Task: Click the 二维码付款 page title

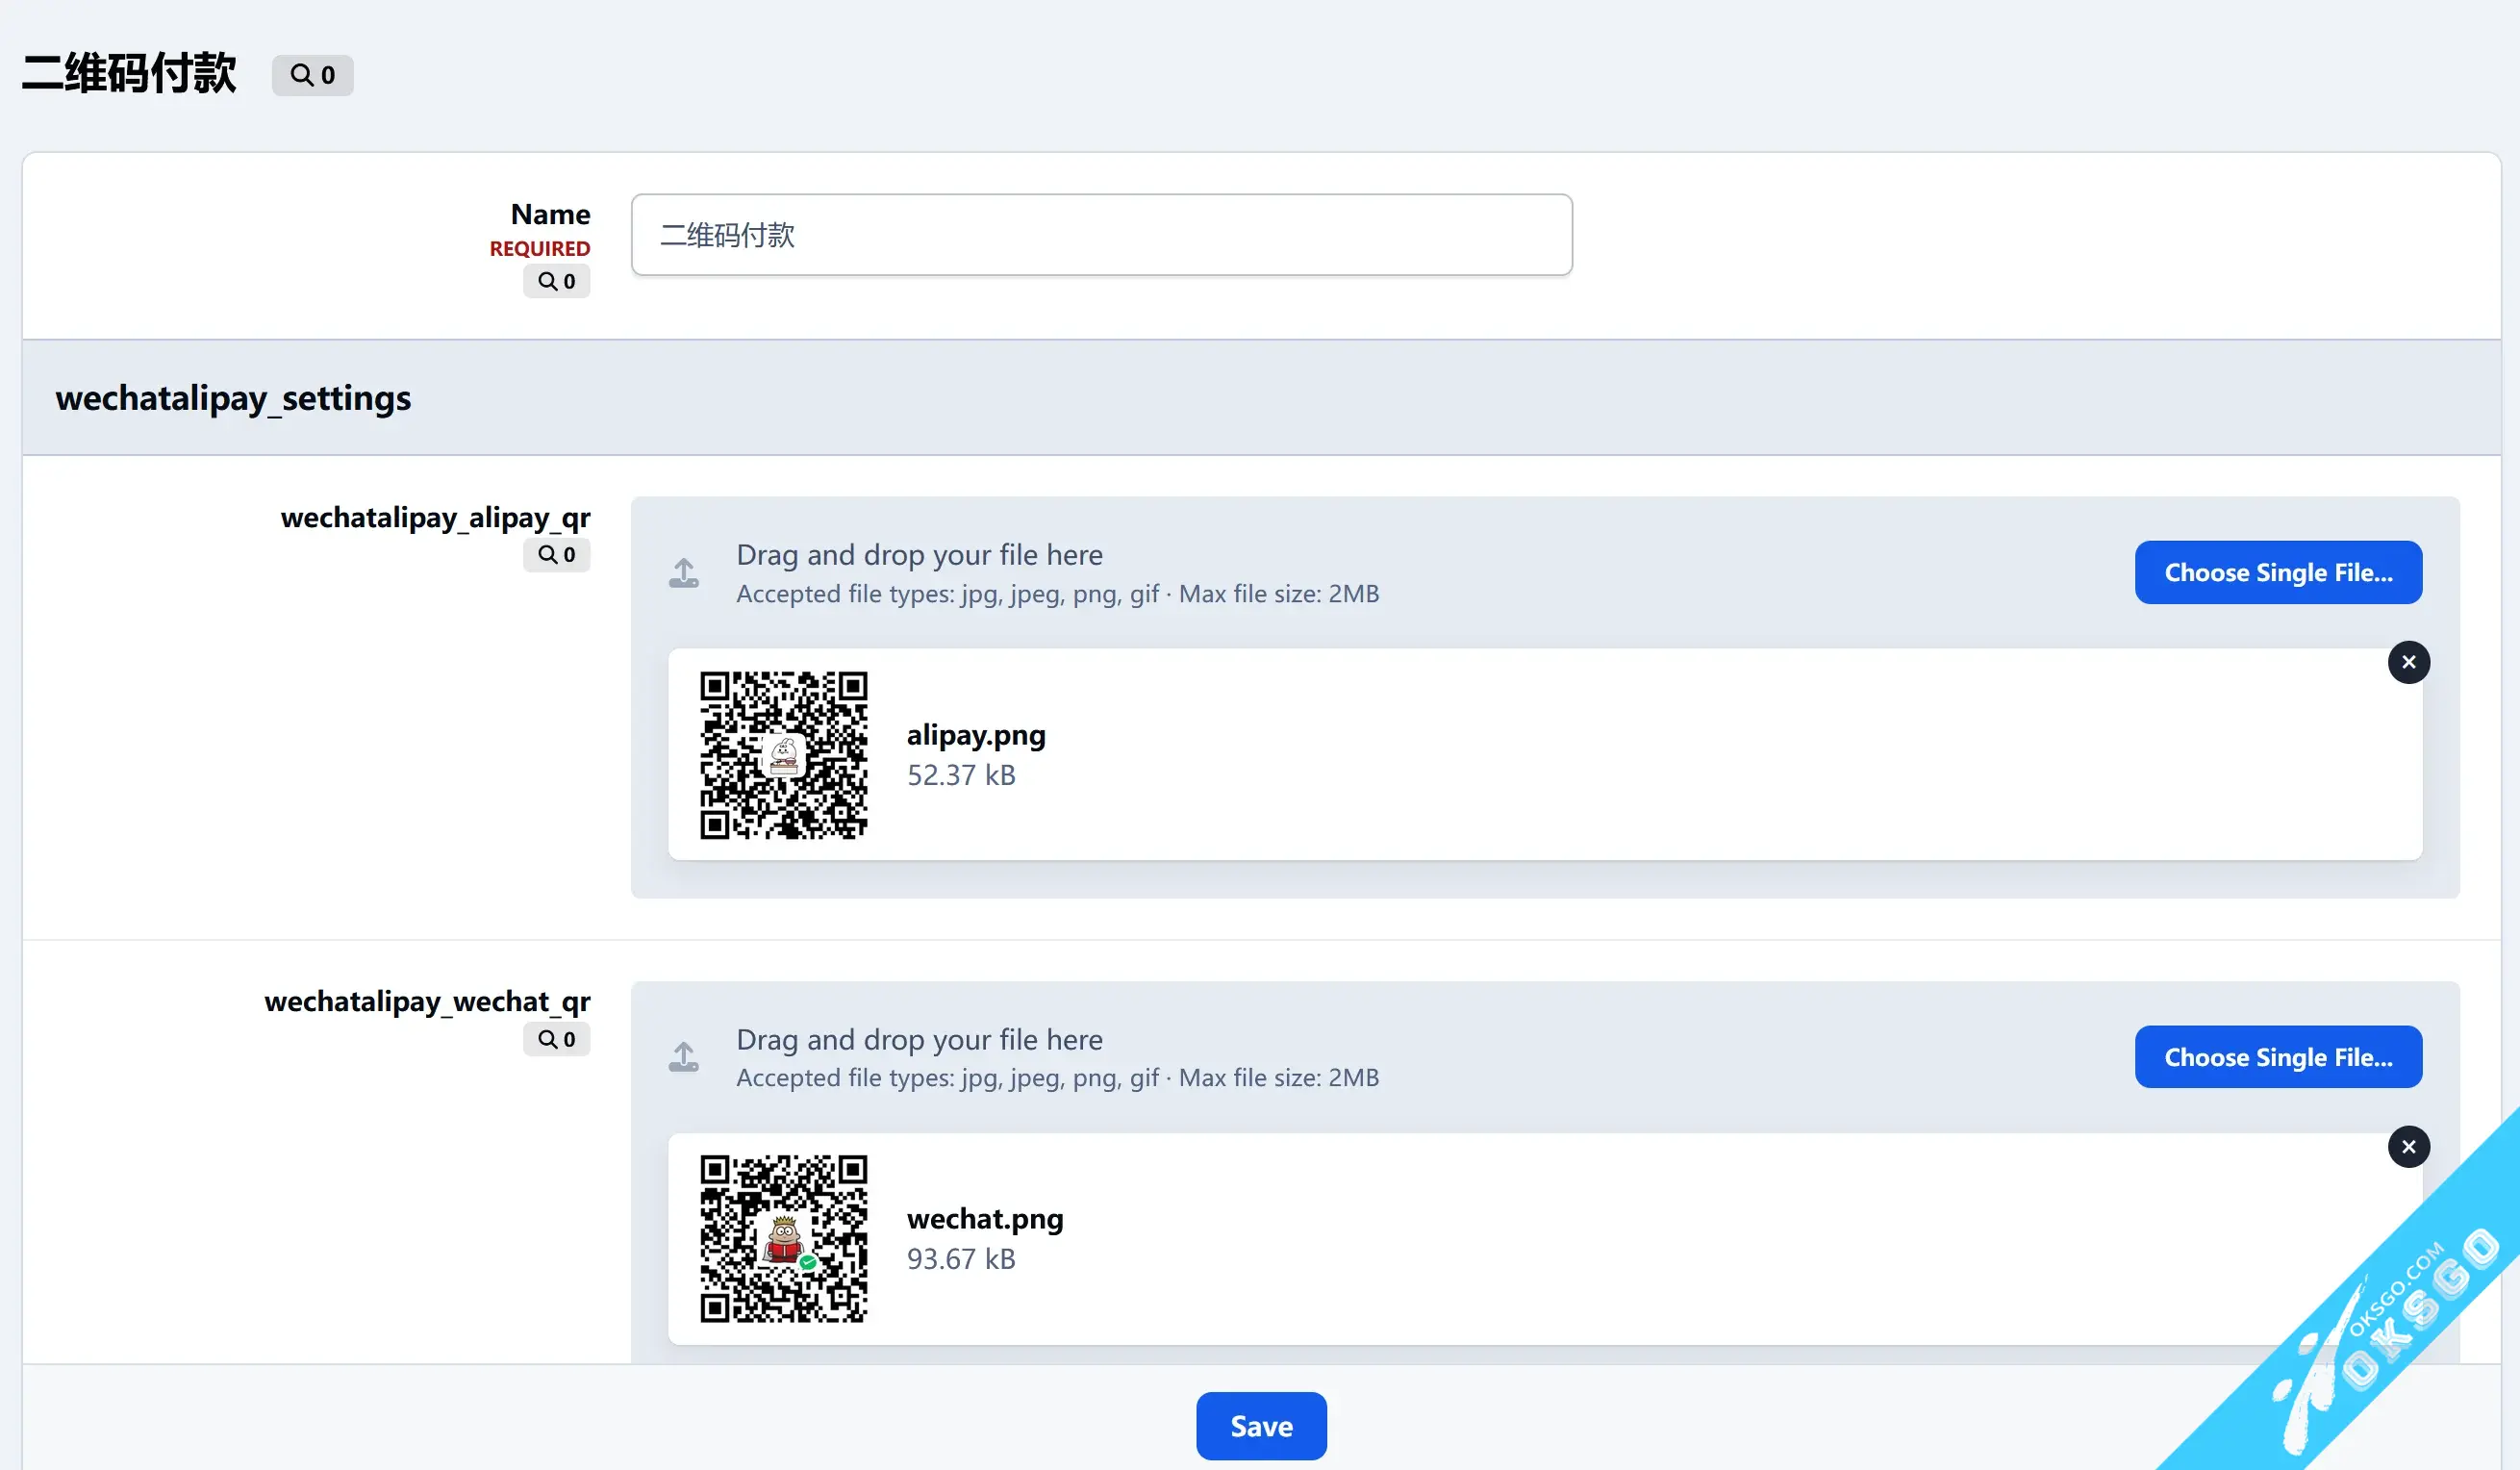Action: click(129, 74)
